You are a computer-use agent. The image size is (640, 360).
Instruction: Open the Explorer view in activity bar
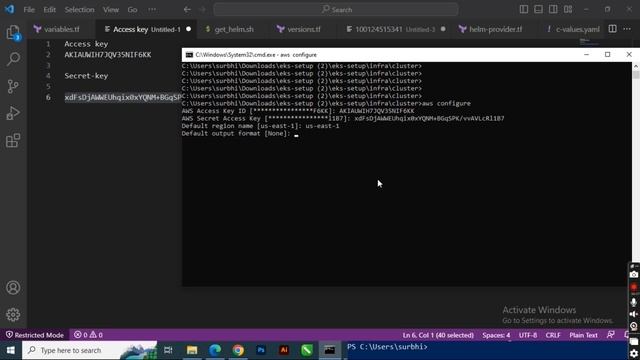coord(13,32)
